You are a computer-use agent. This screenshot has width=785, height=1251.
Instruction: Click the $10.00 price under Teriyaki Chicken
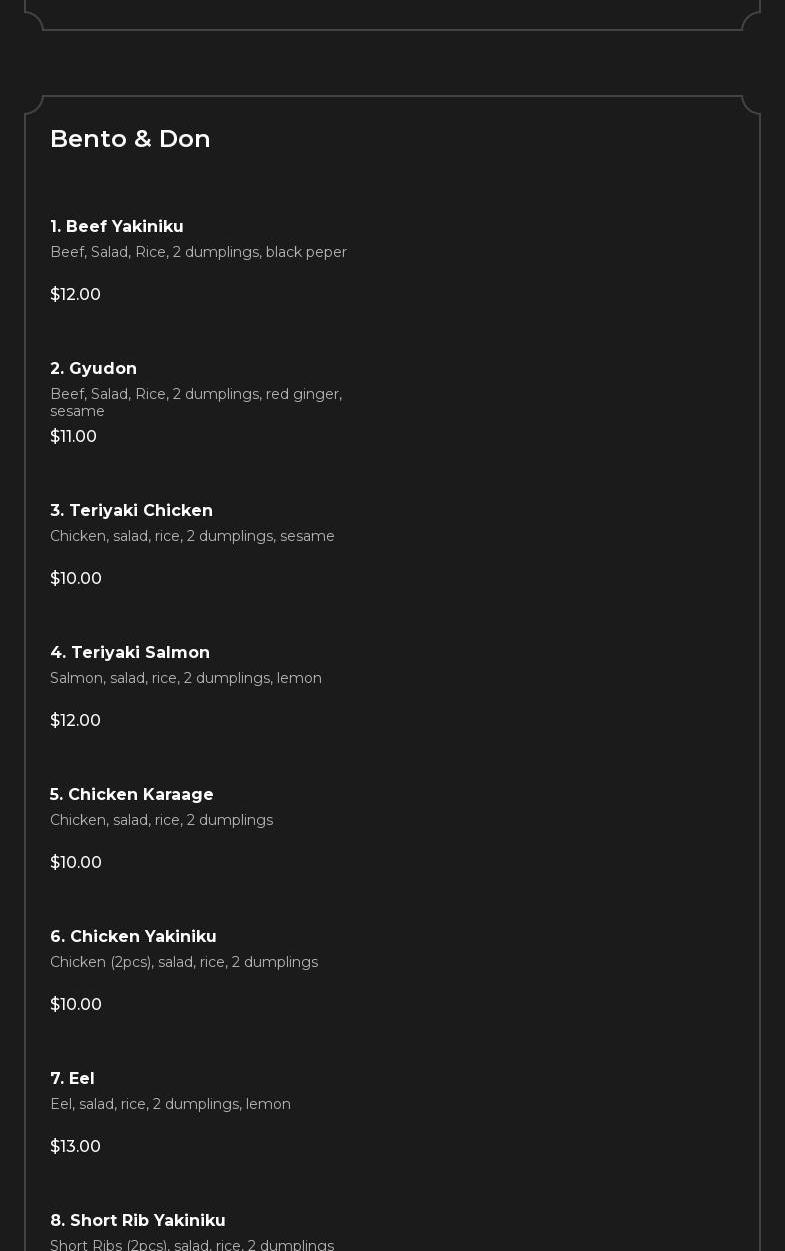76,579
